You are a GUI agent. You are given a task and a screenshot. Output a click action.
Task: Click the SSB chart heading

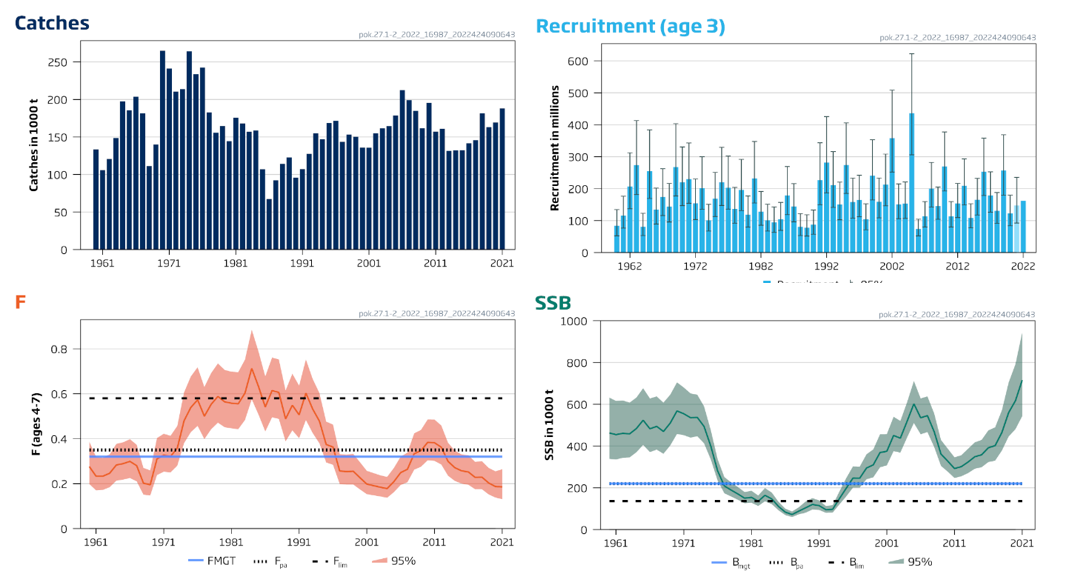[554, 303]
